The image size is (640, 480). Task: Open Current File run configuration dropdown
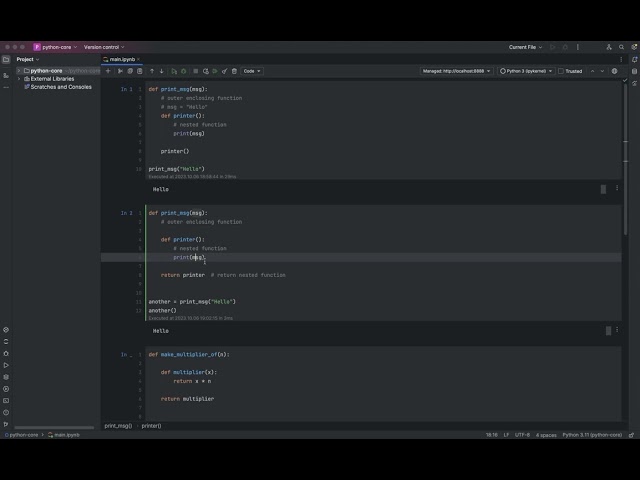525,47
